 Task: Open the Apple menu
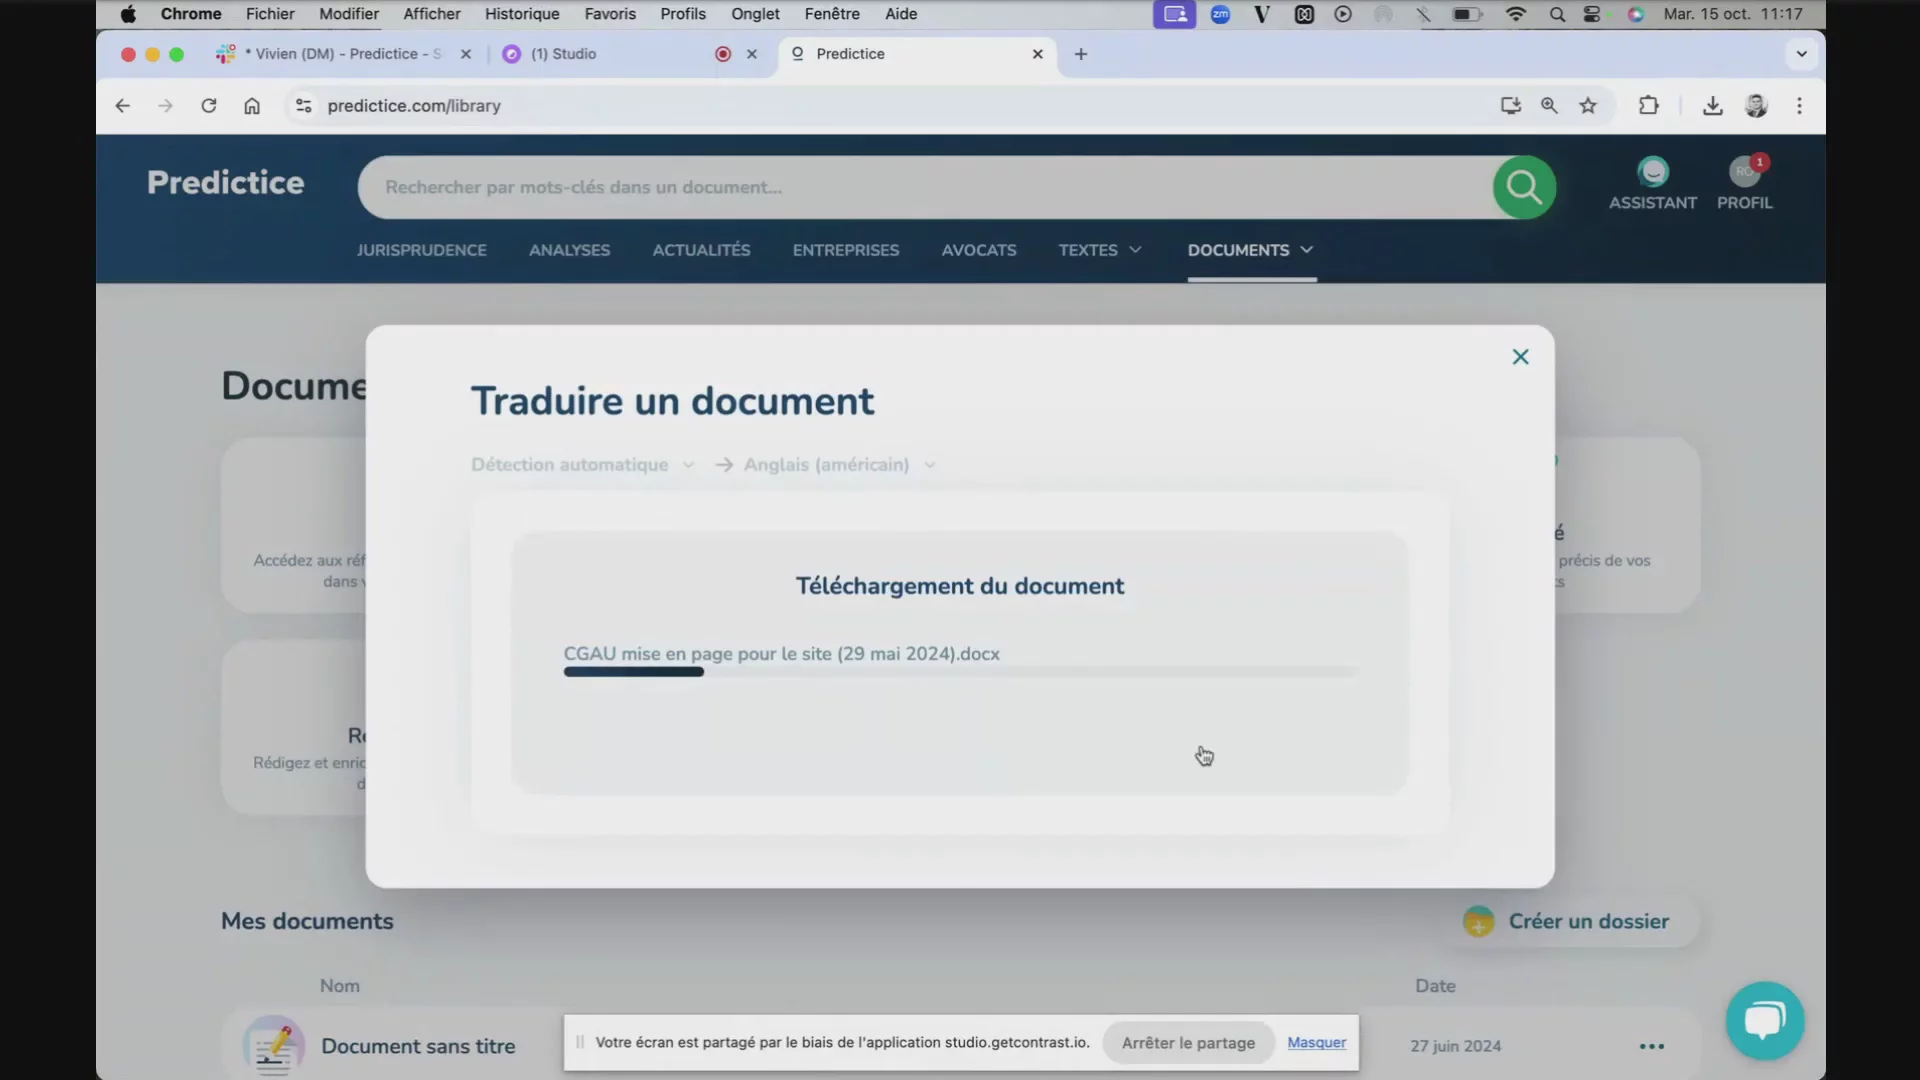pos(128,14)
